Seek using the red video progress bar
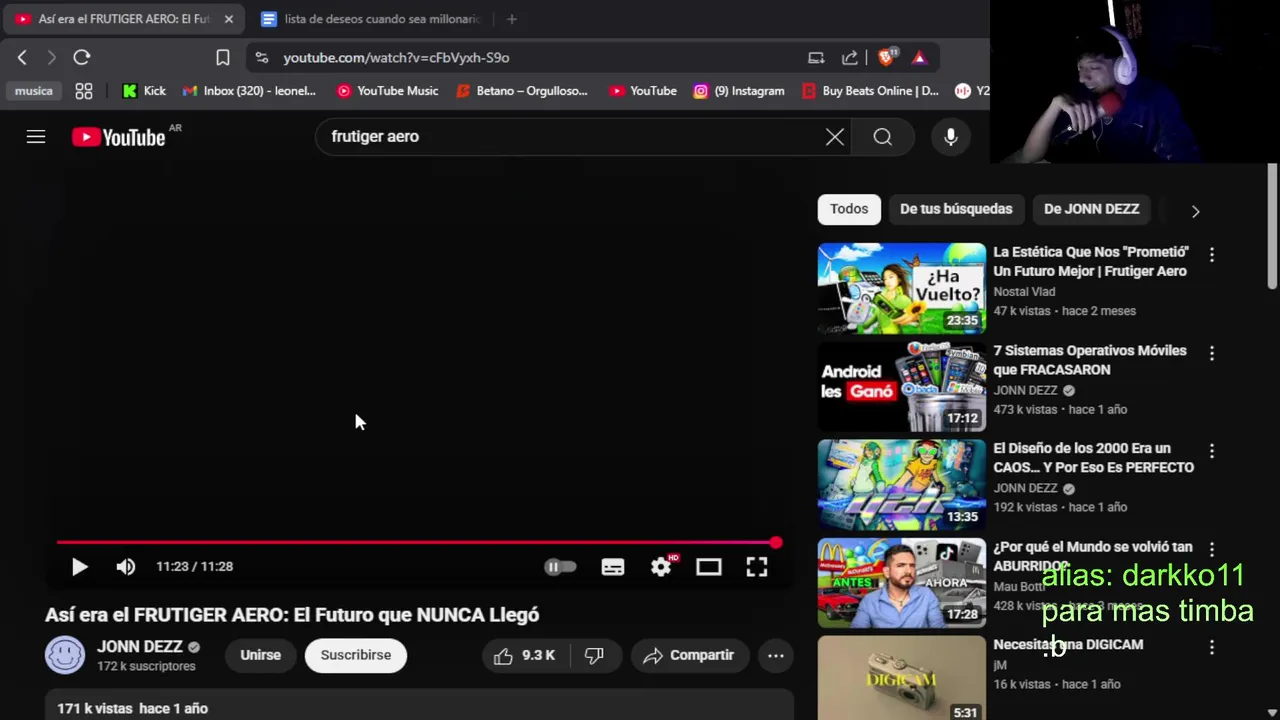 pos(418,543)
